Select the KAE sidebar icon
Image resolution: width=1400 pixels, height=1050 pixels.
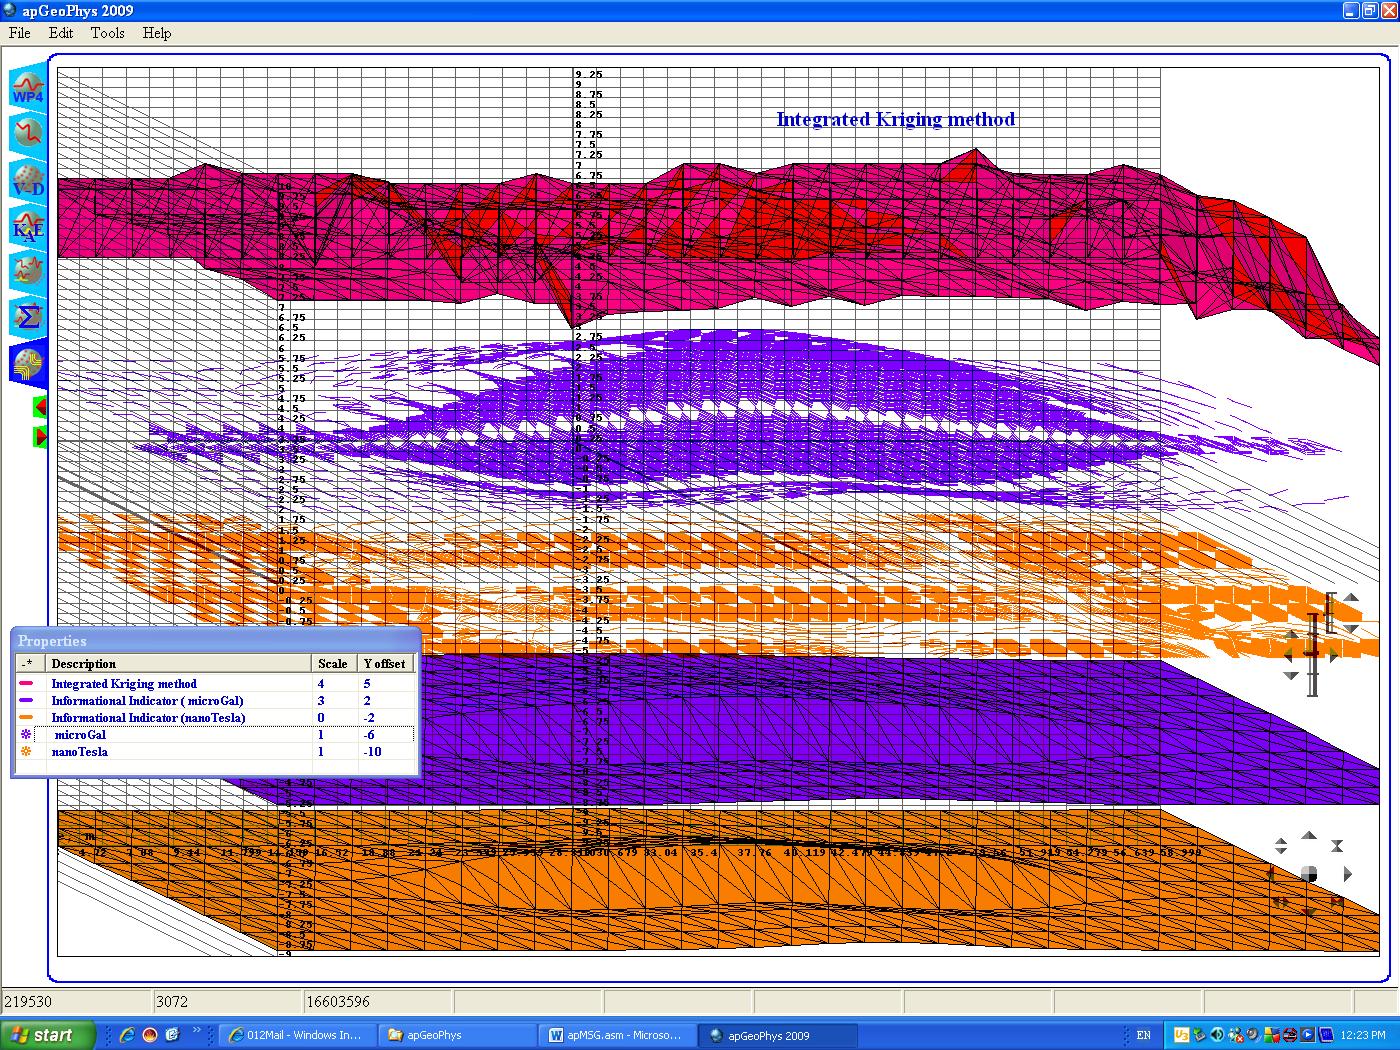point(28,226)
